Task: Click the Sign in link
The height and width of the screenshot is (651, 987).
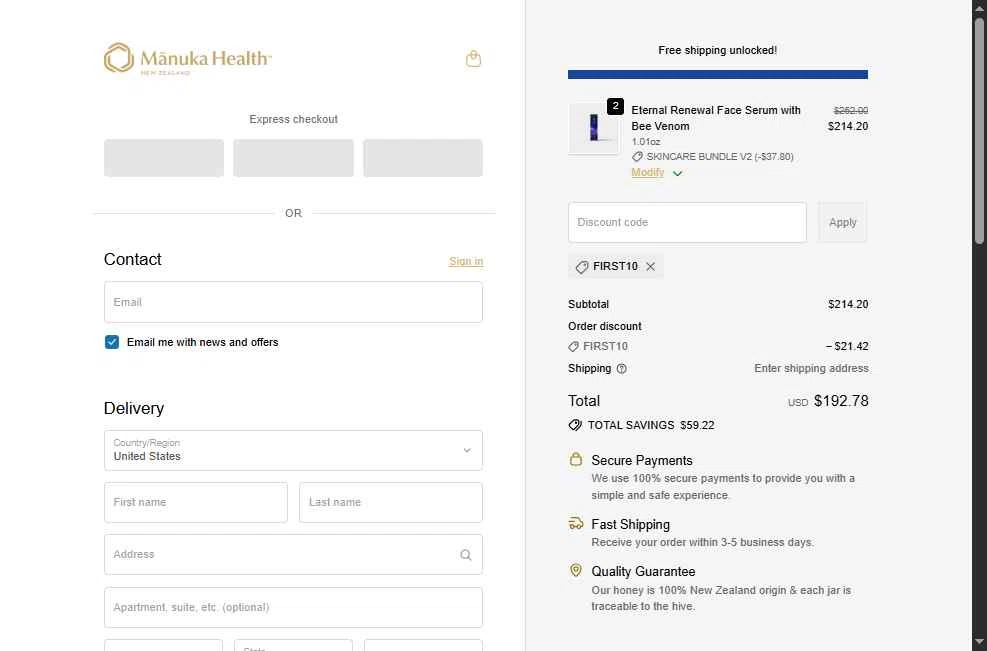Action: point(466,261)
